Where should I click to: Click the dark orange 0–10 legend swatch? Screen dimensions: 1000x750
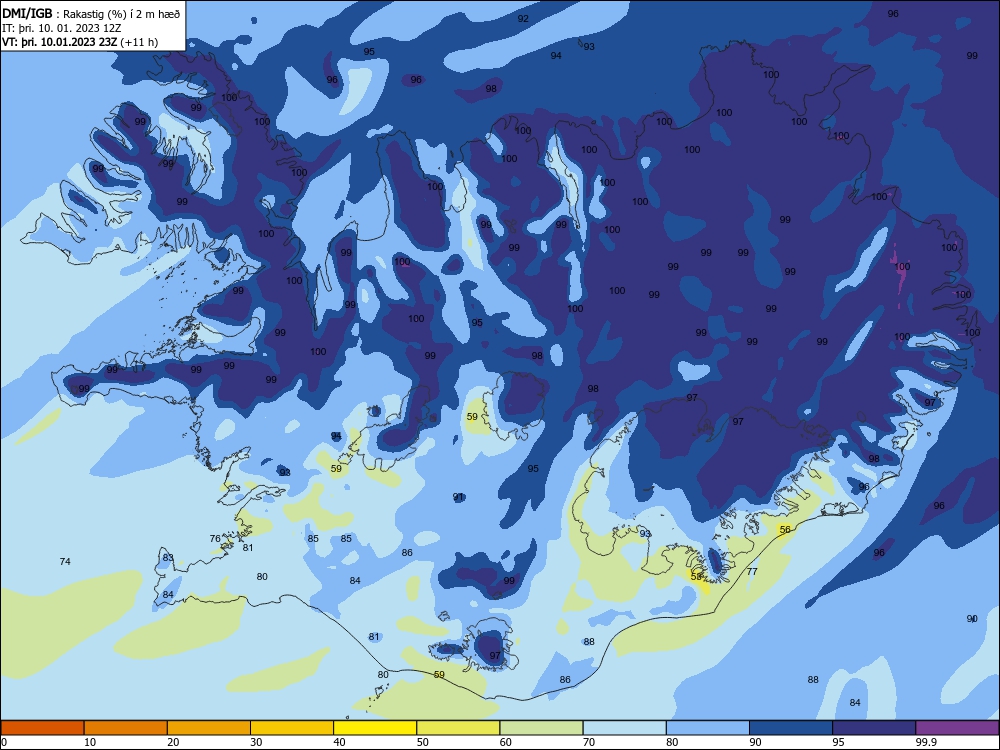click(42, 728)
